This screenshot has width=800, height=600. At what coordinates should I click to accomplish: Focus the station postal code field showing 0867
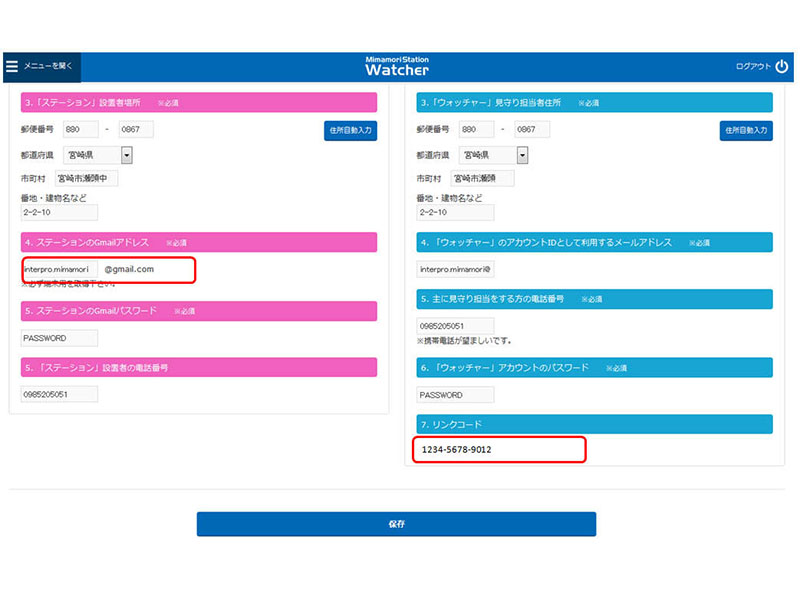136,130
